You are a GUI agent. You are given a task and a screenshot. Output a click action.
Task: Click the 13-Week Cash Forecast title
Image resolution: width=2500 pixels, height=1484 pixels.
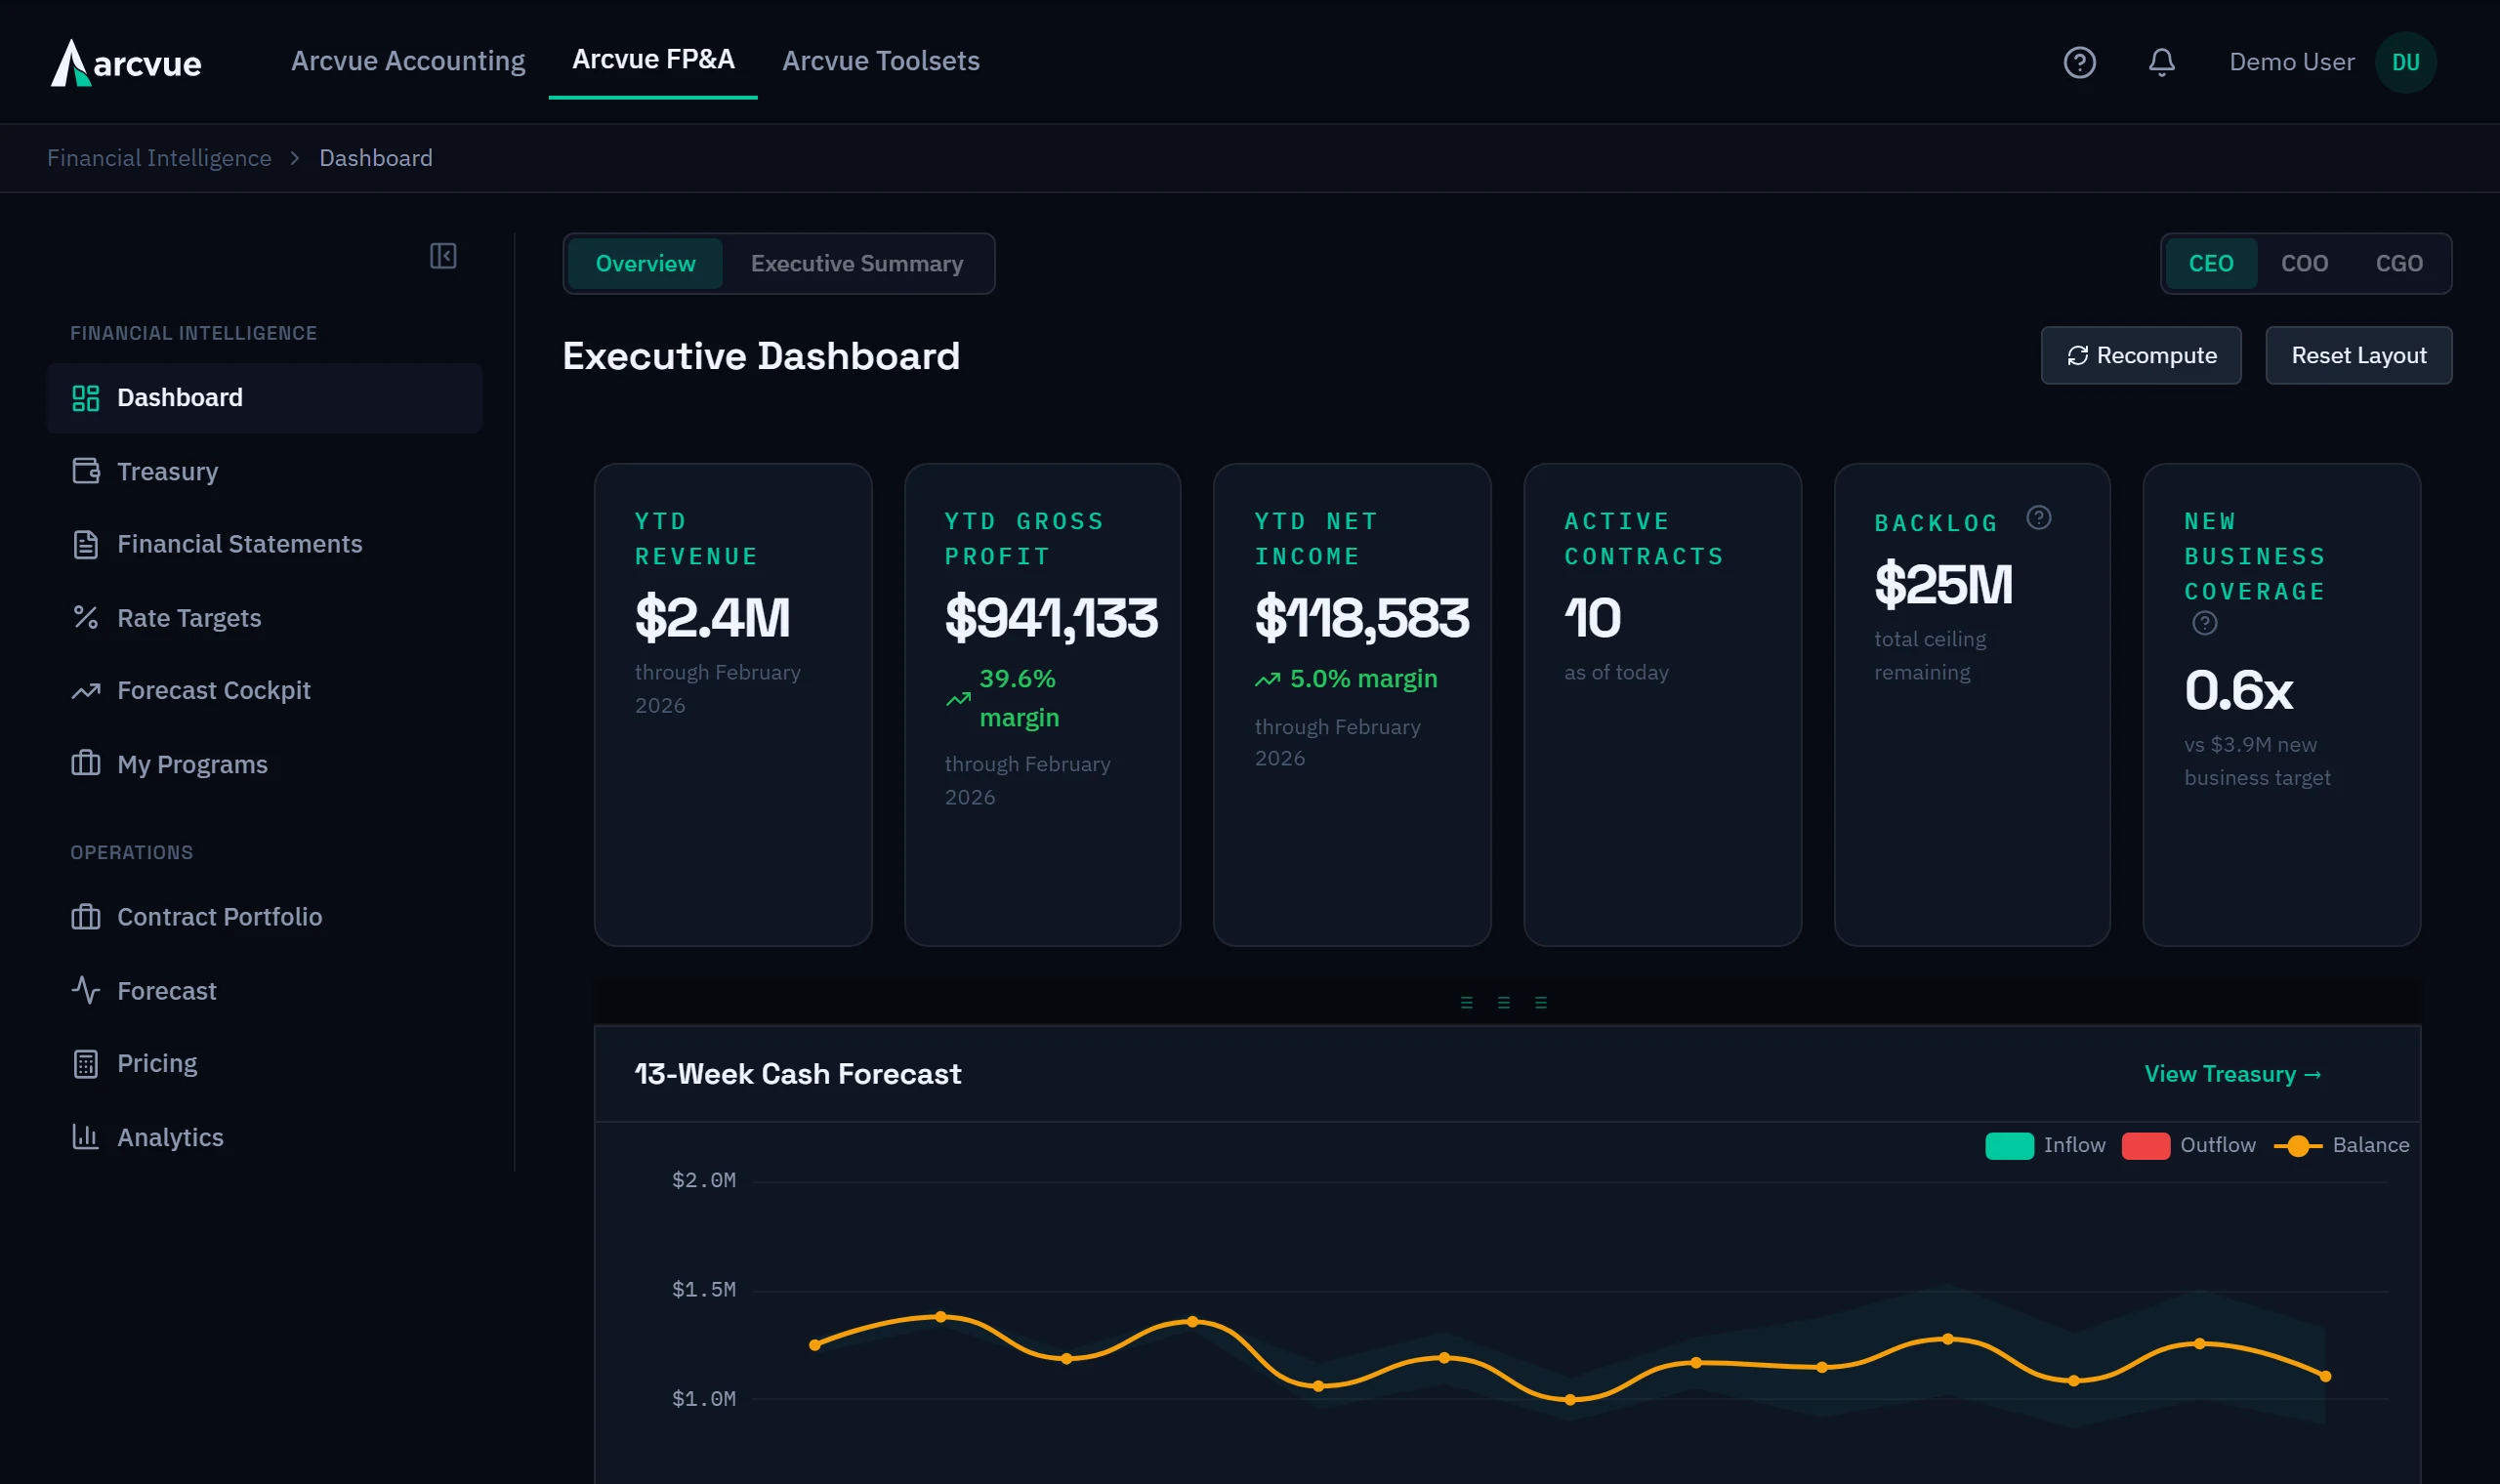[x=798, y=1074]
